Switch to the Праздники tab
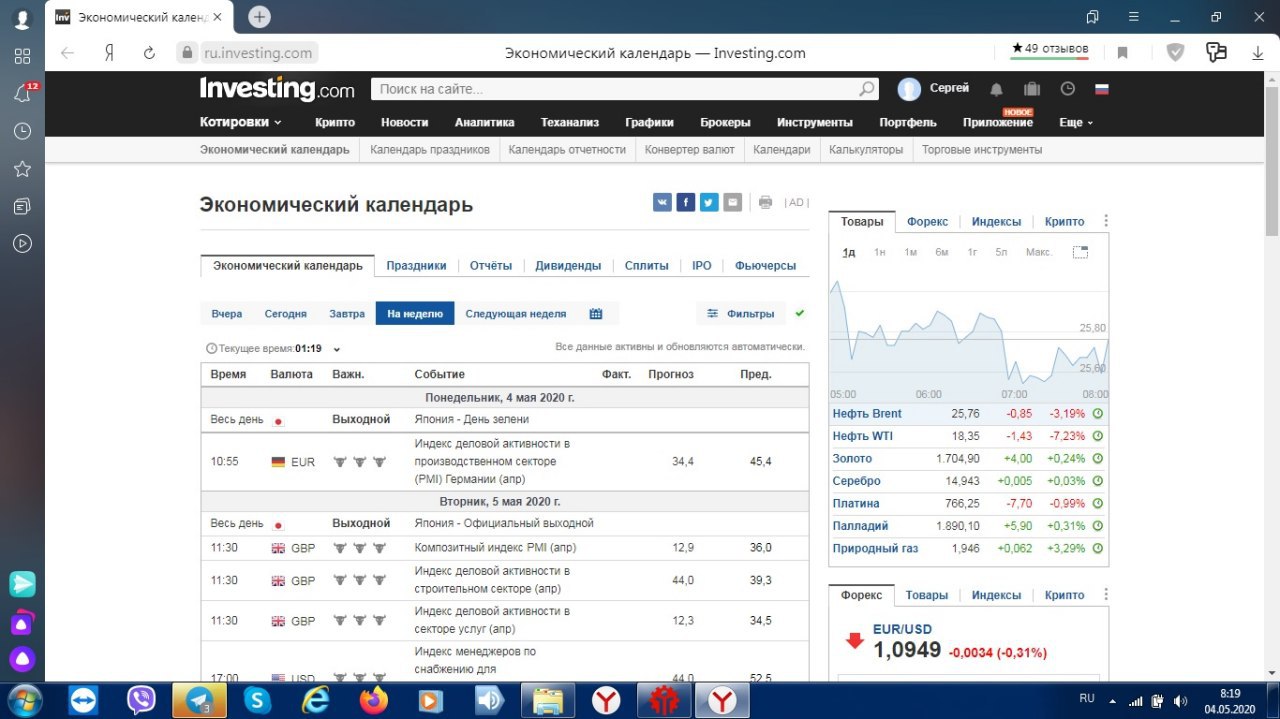This screenshot has height=719, width=1280. click(x=416, y=266)
